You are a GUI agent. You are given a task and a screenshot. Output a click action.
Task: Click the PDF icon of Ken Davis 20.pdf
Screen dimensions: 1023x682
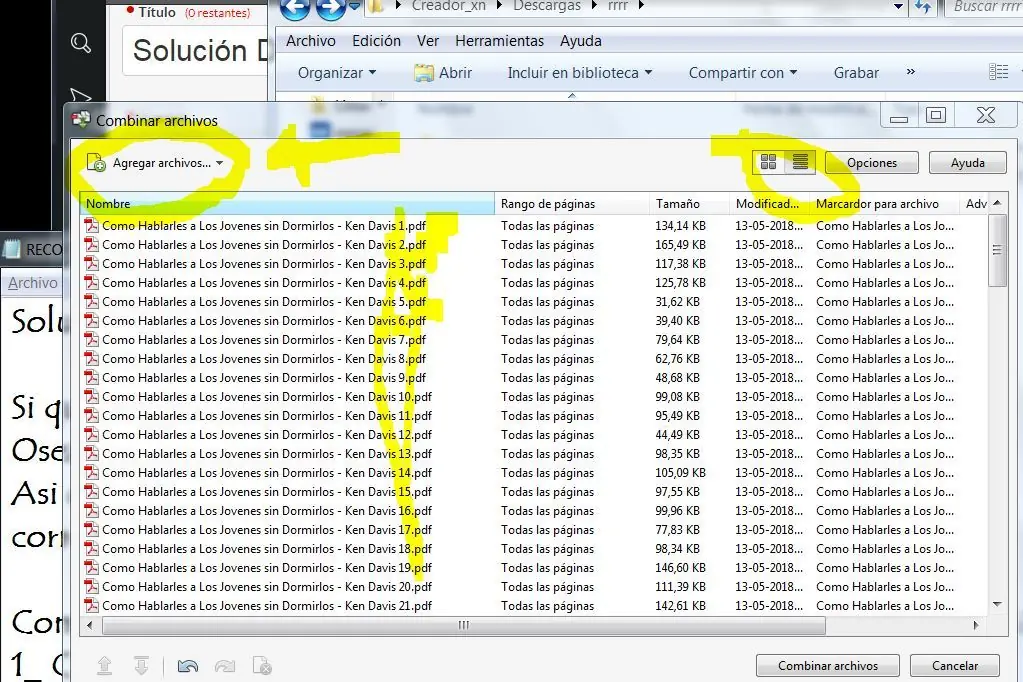91,587
